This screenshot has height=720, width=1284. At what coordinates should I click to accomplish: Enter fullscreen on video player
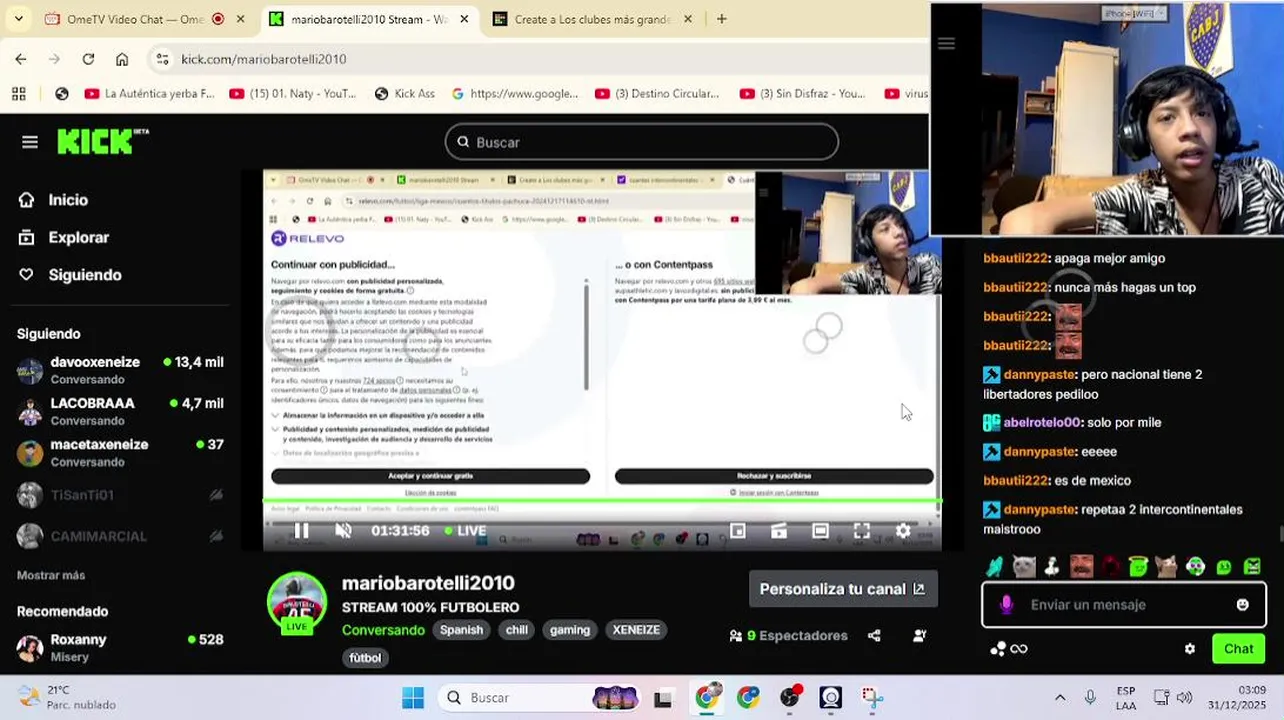[862, 531]
